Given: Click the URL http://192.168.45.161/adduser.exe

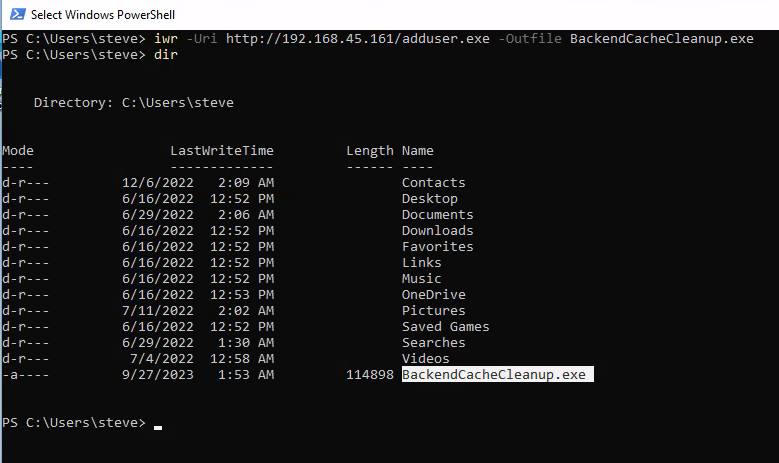Looking at the screenshot, I should click(x=358, y=39).
